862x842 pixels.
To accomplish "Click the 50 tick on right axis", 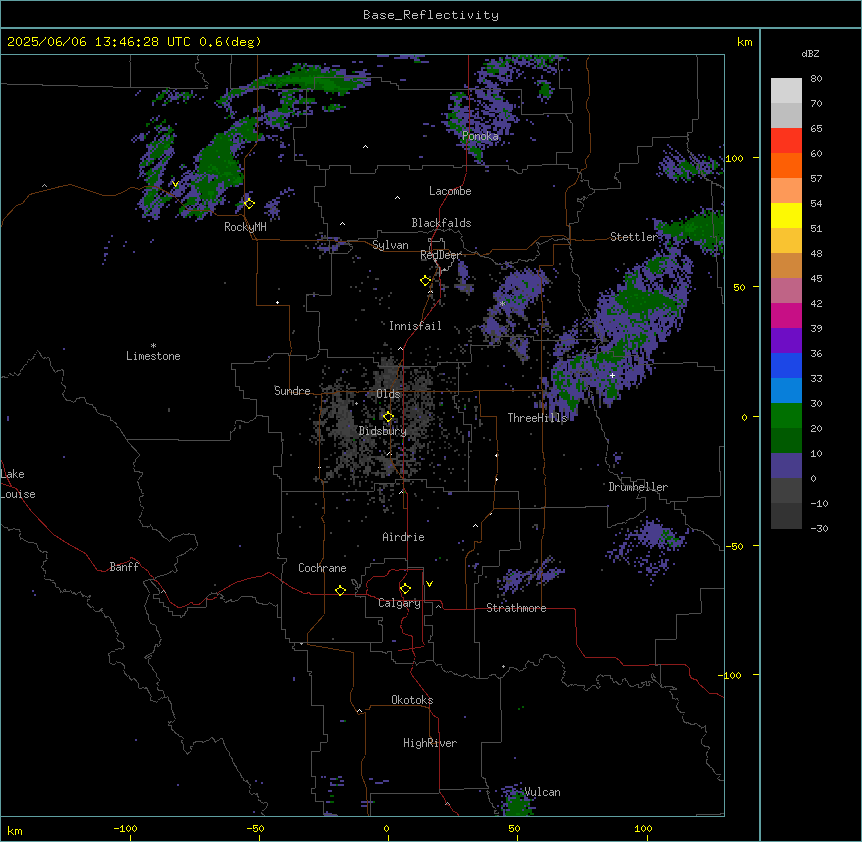I will [739, 287].
